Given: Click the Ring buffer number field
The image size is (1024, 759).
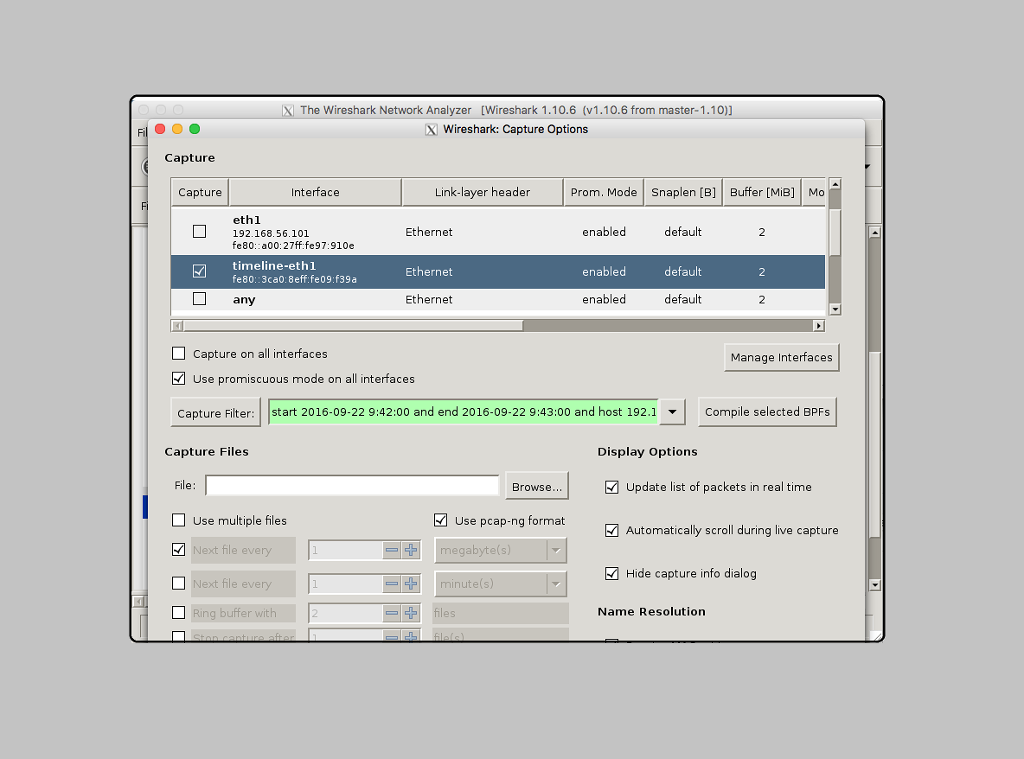Looking at the screenshot, I should point(345,613).
